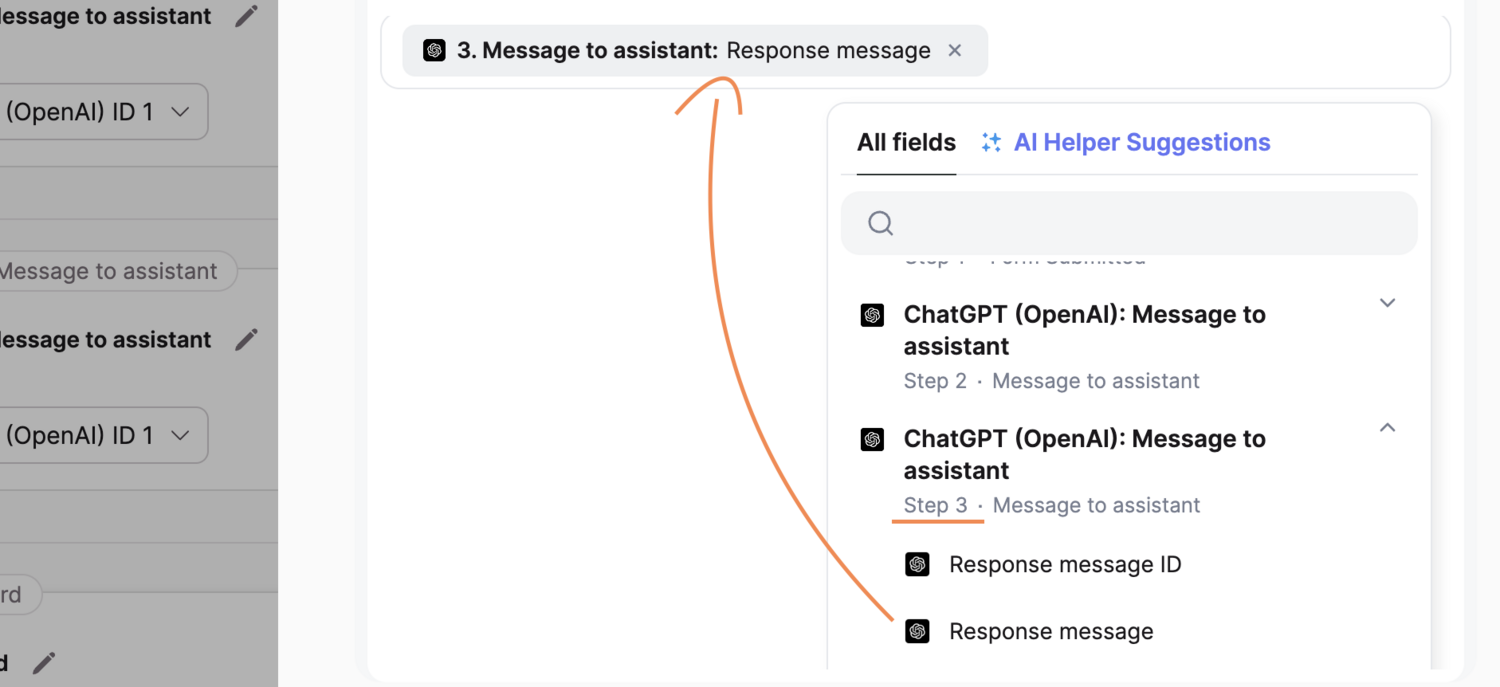Viewport: 1500px width, 687px height.
Task: Click the Step 2 ChatGPT (OpenAI) entry title
Action: coord(1084,330)
